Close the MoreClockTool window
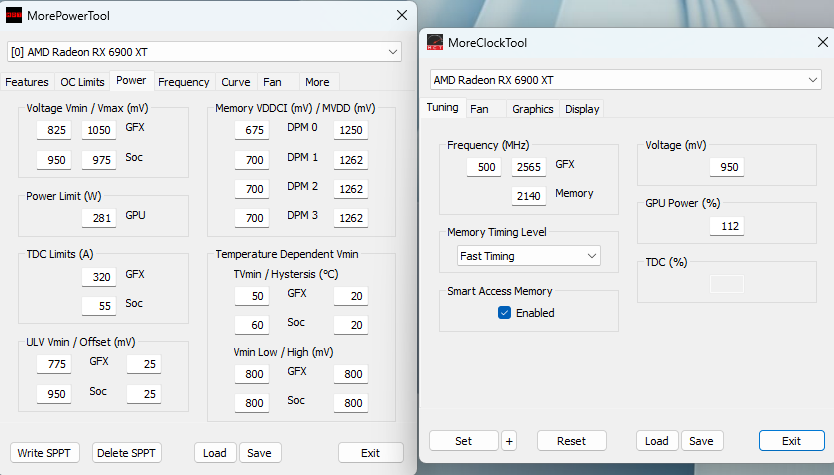 tap(822, 42)
